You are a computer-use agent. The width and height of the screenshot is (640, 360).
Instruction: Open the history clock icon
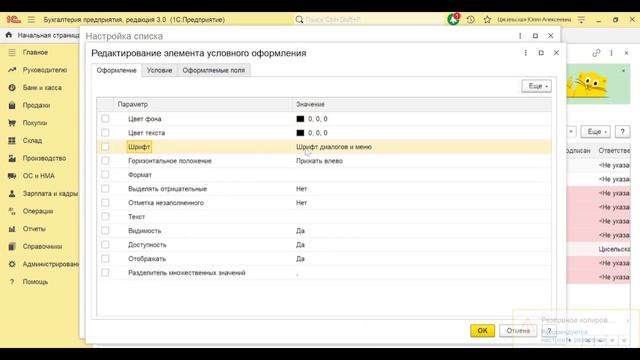(x=471, y=20)
